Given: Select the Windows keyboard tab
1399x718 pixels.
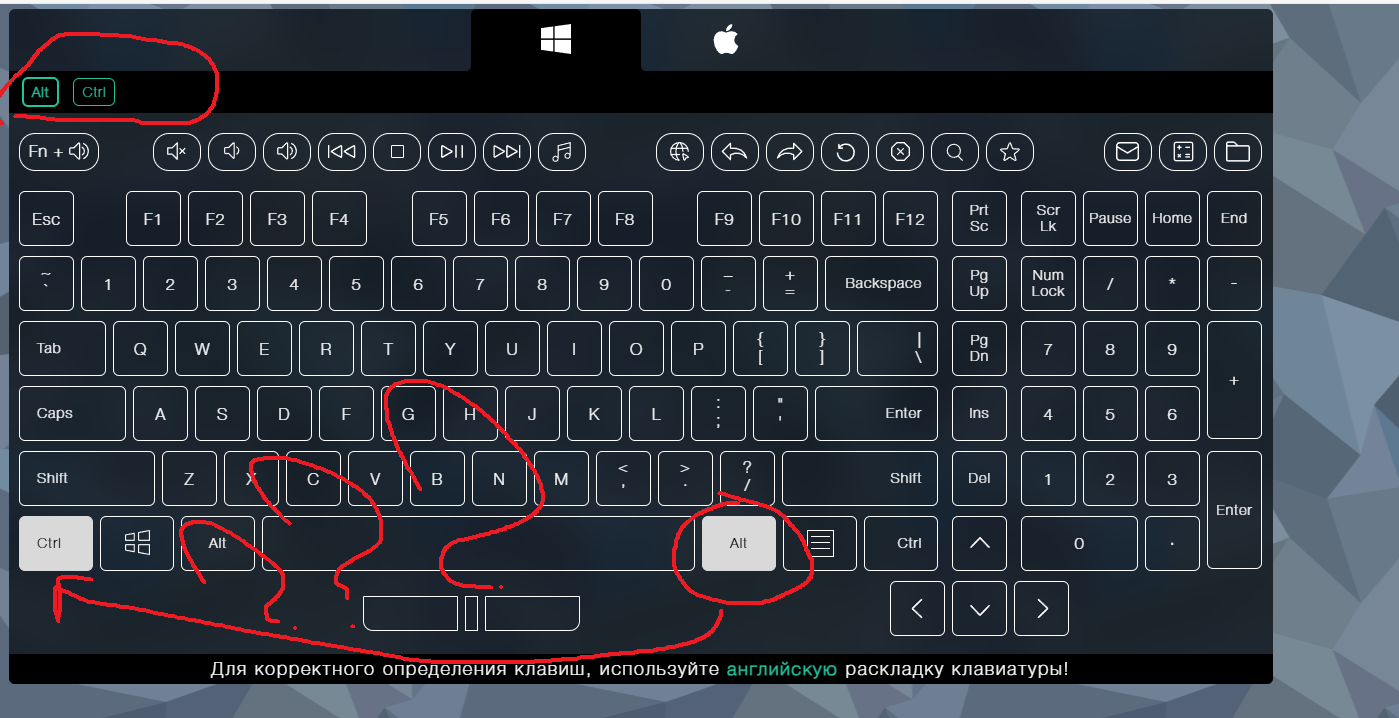Looking at the screenshot, I should [x=556, y=40].
